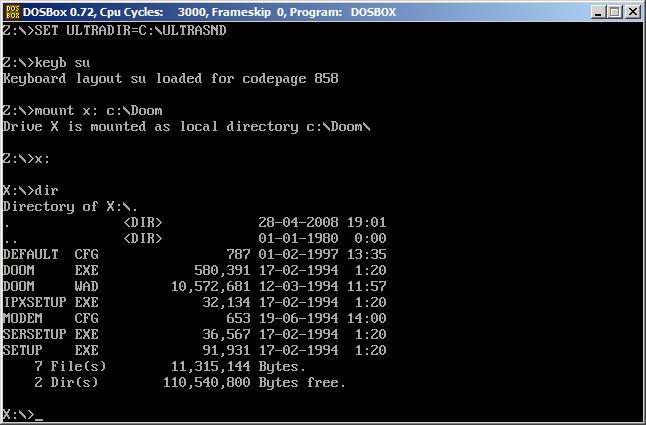Click the 'X:\>dir' command line
The height and width of the screenshot is (425, 646).
(x=30, y=191)
